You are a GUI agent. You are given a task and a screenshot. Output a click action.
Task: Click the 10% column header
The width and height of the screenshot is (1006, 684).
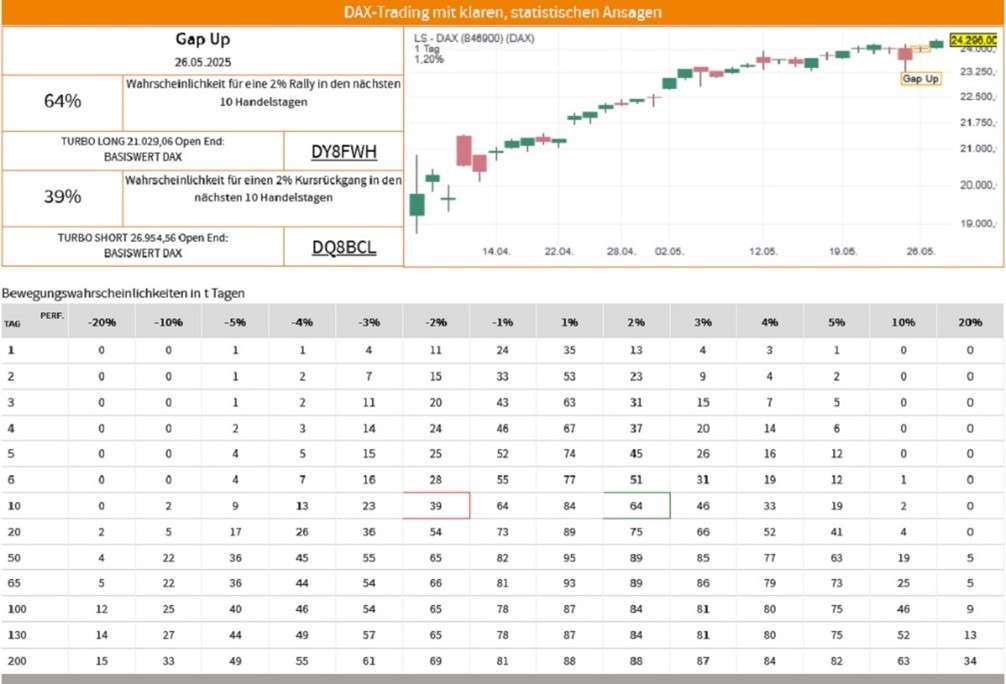(x=903, y=322)
